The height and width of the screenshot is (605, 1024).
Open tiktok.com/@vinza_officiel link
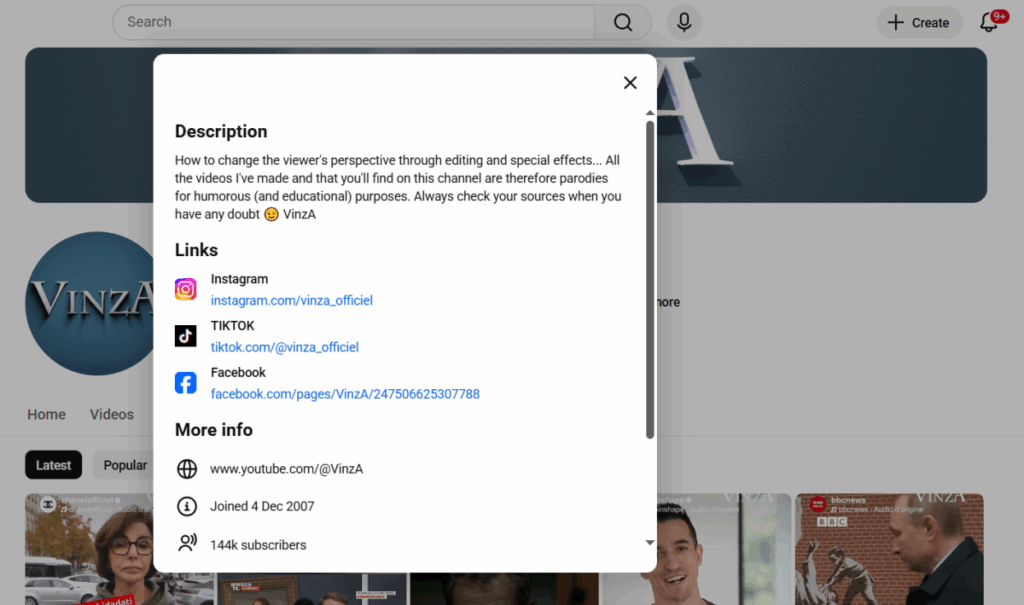point(284,347)
